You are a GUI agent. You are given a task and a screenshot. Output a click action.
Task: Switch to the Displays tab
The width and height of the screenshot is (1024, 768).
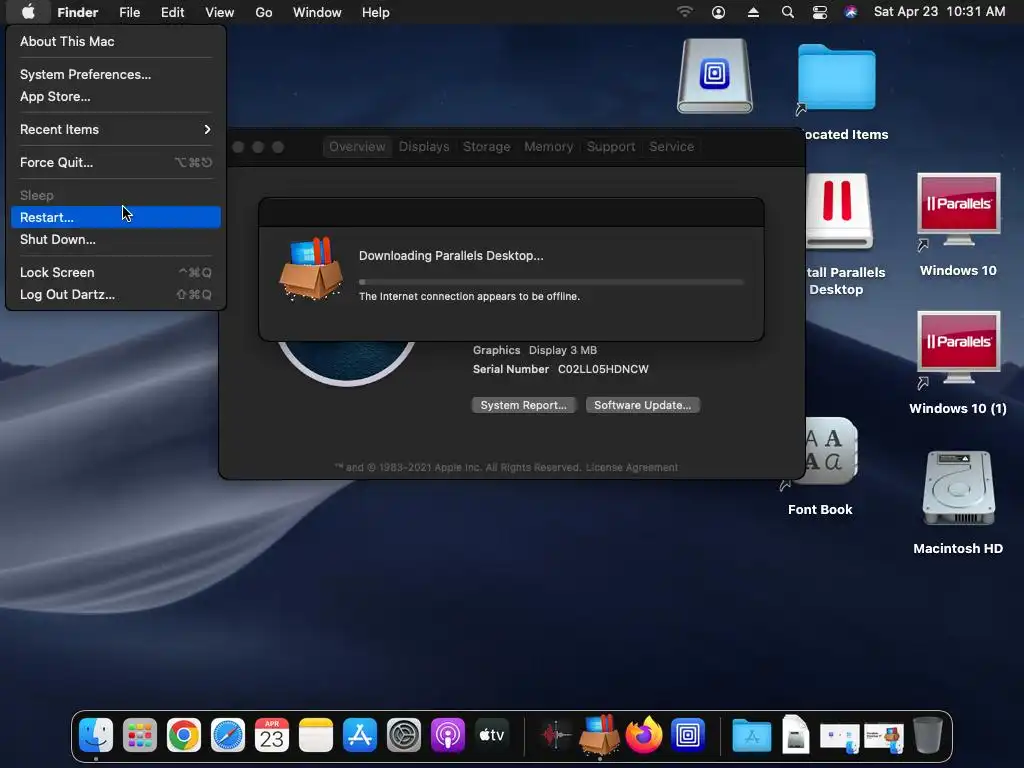(x=424, y=146)
